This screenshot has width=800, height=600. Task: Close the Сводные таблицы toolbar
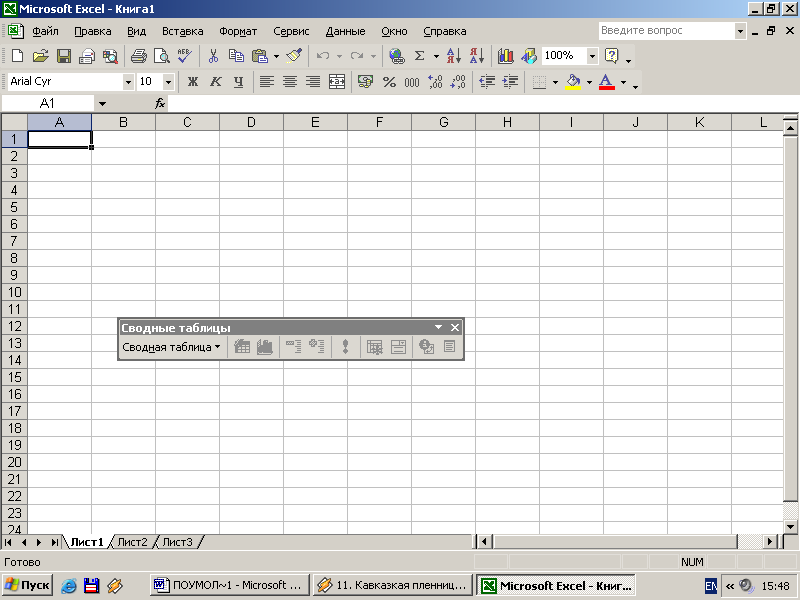pos(455,328)
